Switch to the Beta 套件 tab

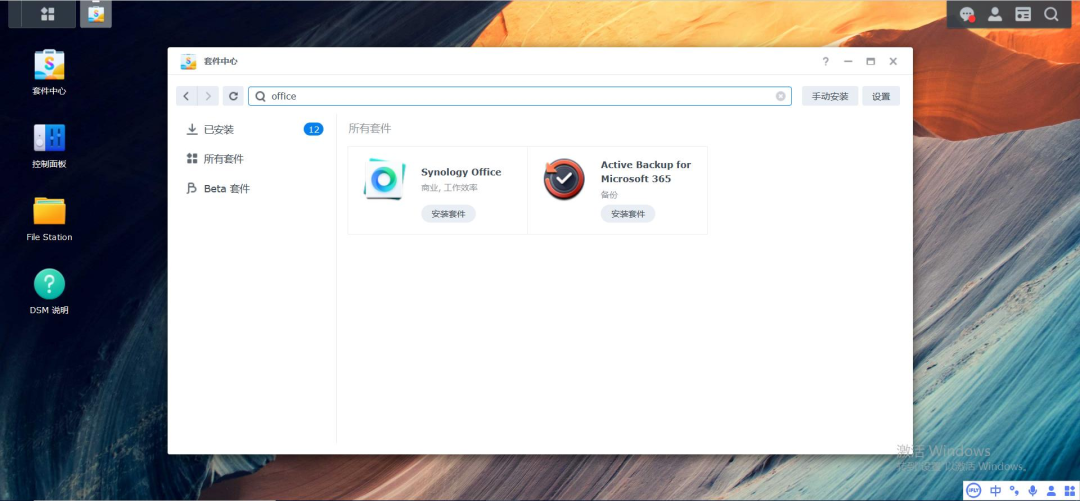(226, 189)
